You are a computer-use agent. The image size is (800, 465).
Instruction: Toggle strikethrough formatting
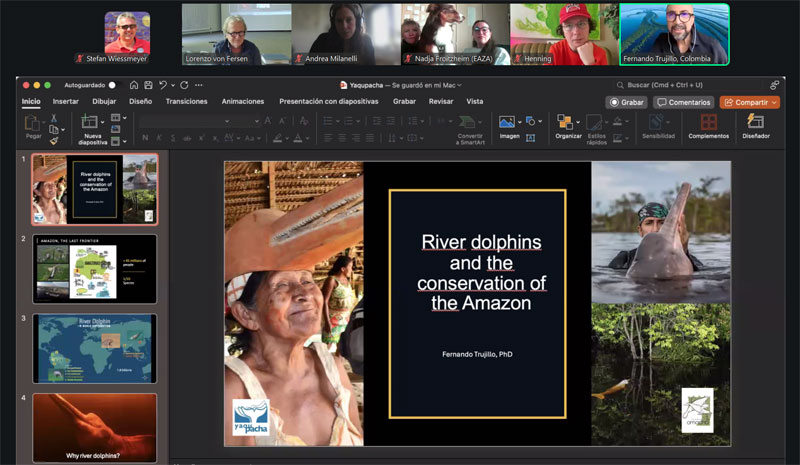click(x=187, y=138)
